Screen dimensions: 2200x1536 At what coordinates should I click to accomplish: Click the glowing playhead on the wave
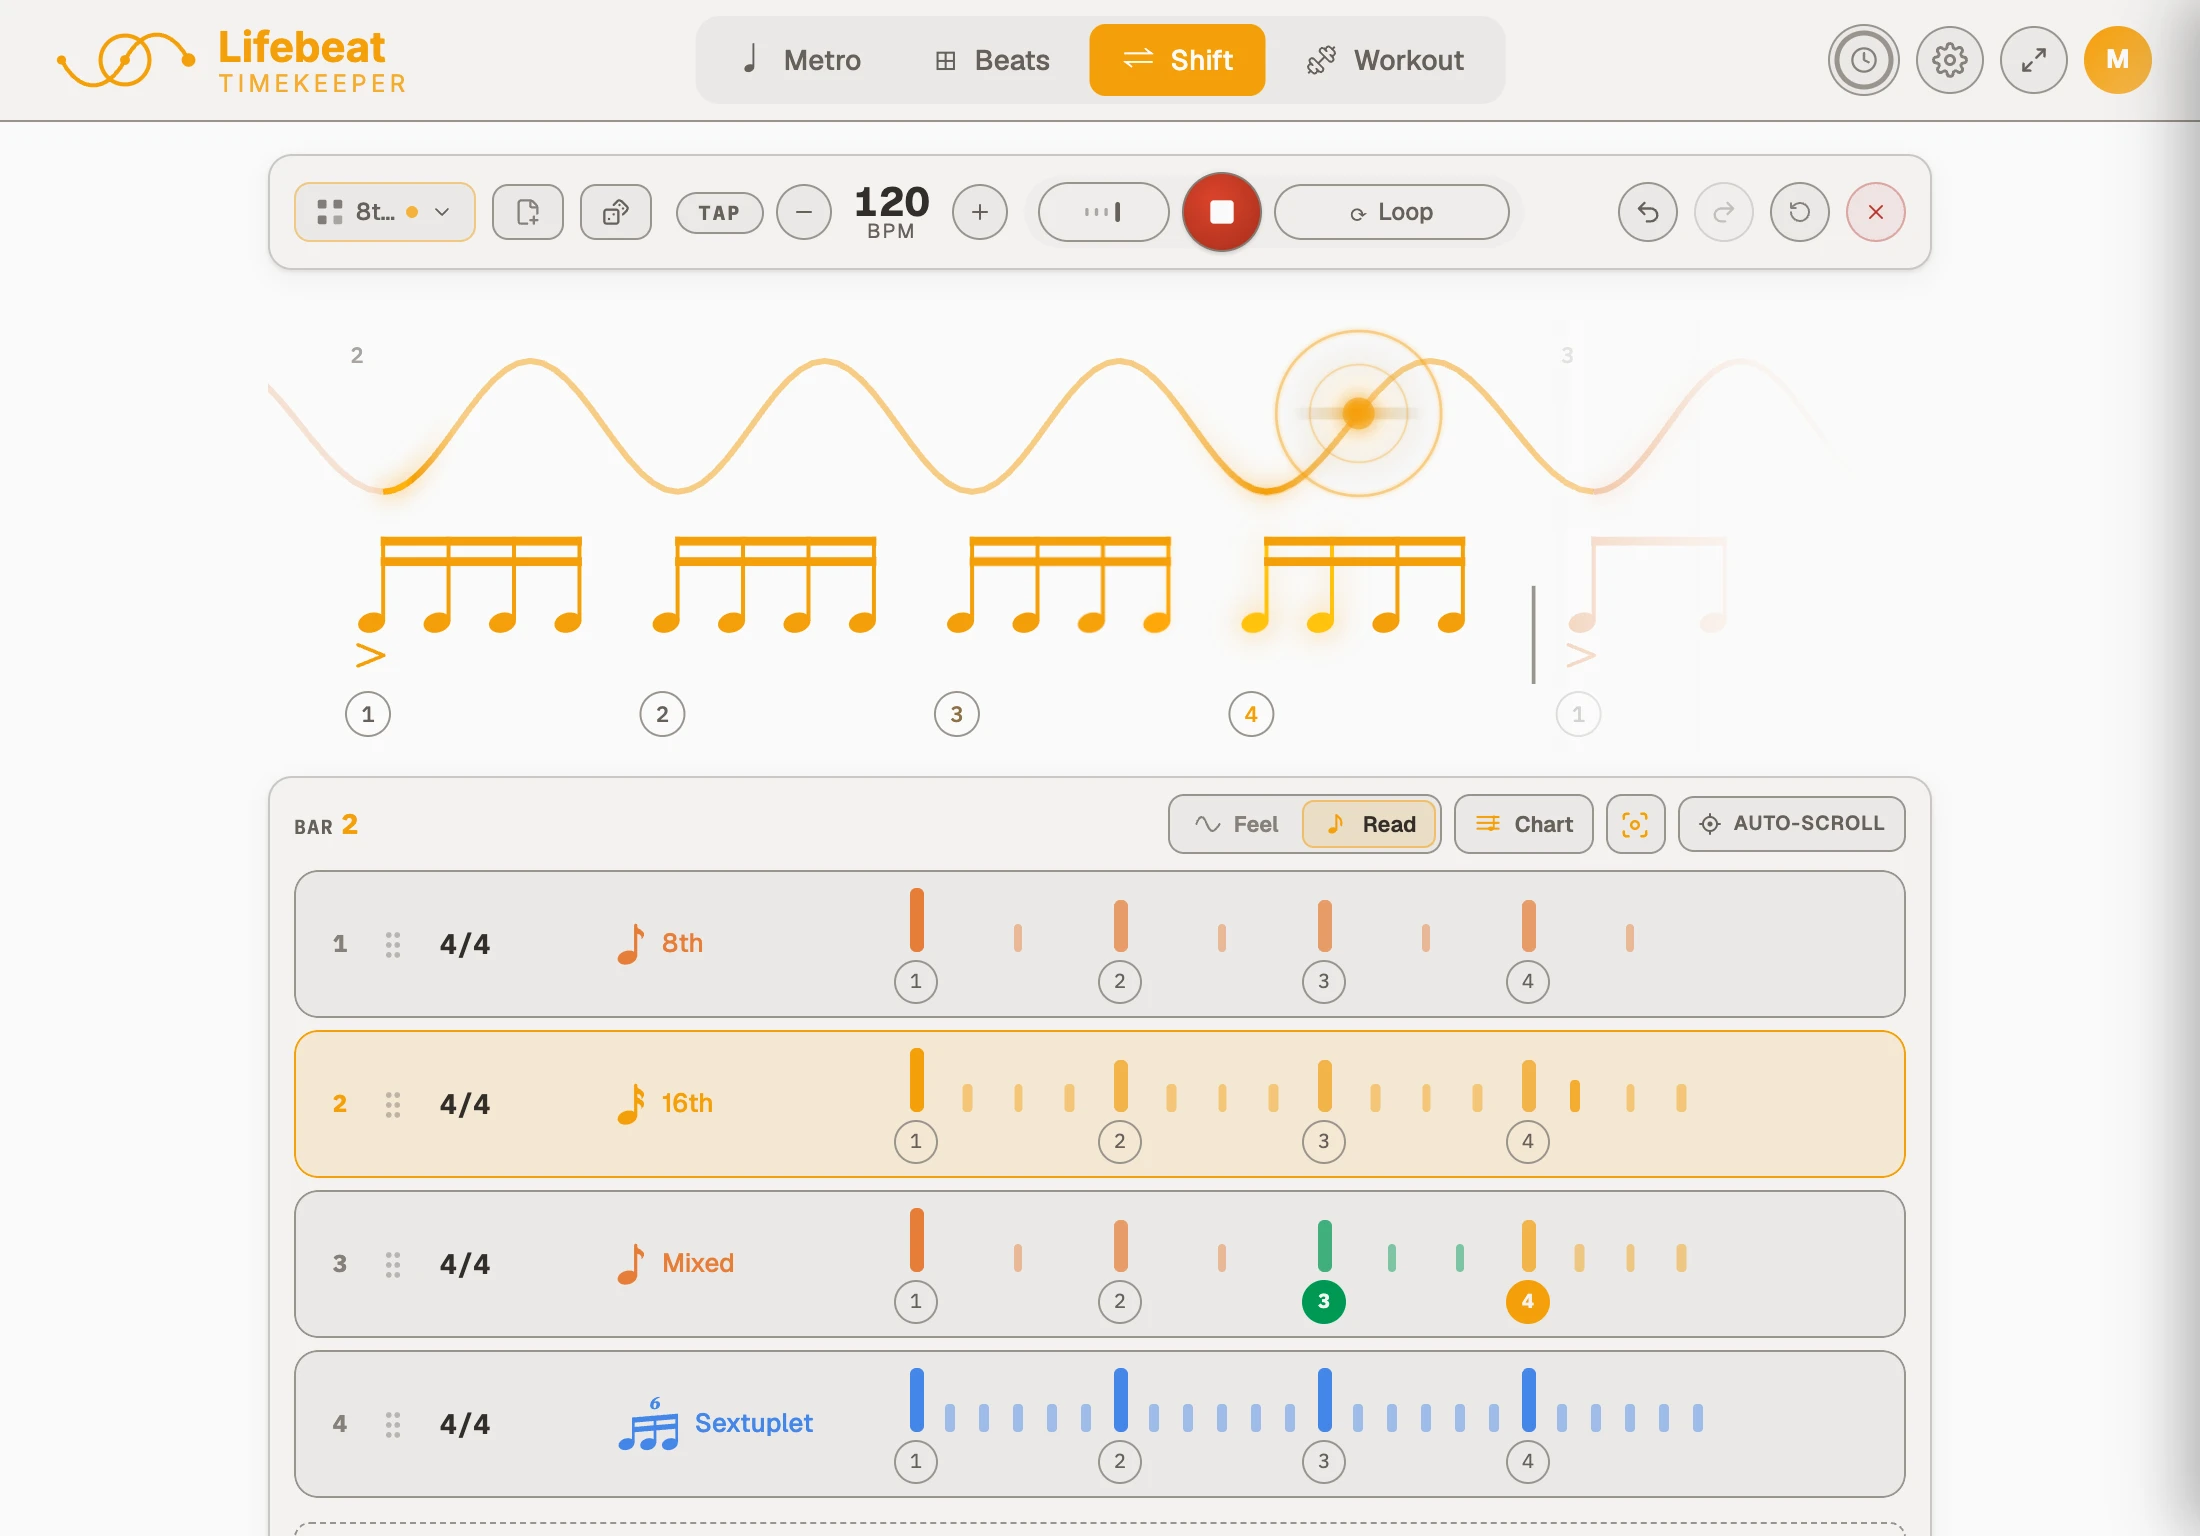click(1358, 412)
